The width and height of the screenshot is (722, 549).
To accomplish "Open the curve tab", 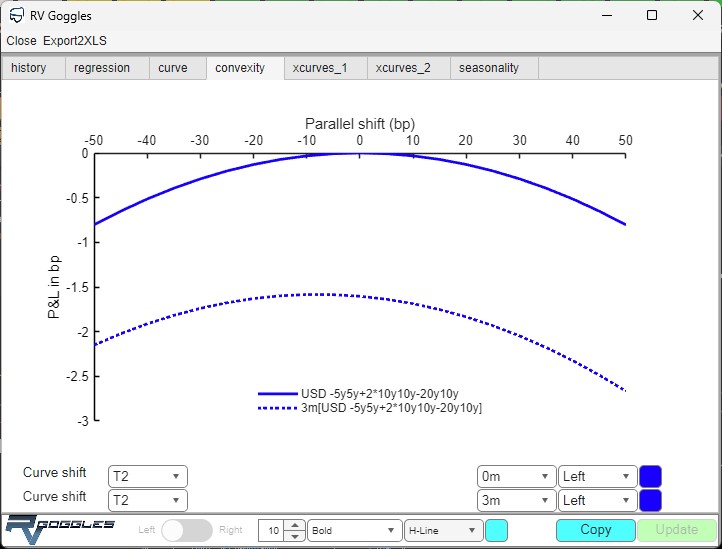I will tap(178, 68).
